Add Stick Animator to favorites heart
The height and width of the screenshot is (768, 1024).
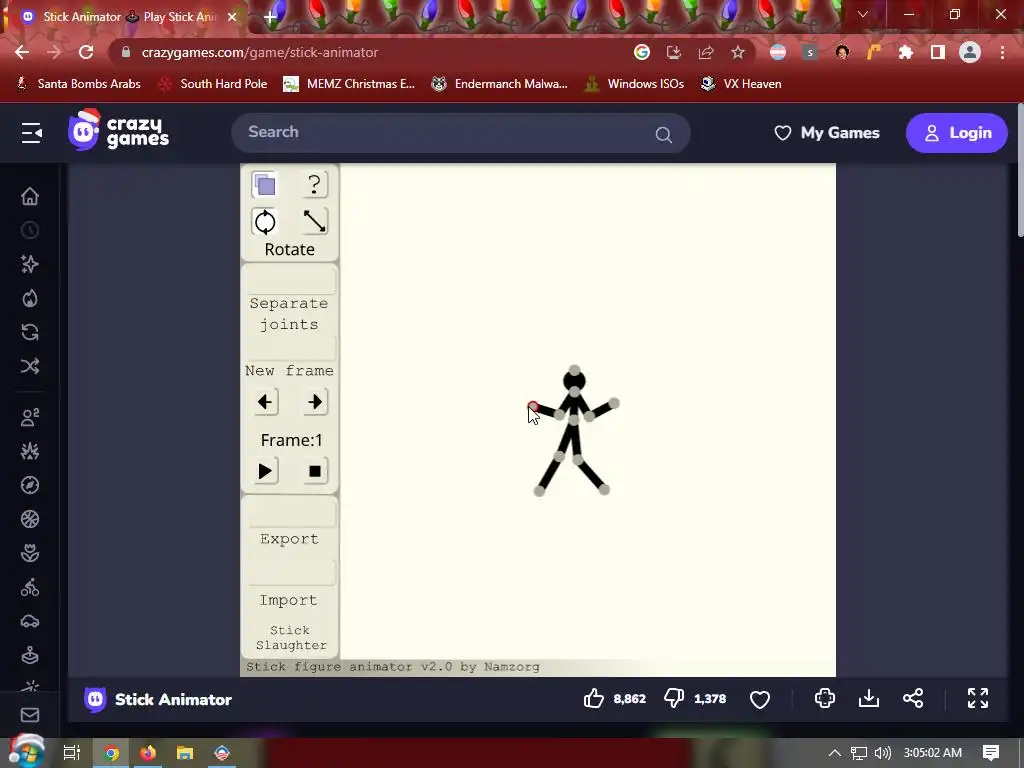tap(760, 699)
